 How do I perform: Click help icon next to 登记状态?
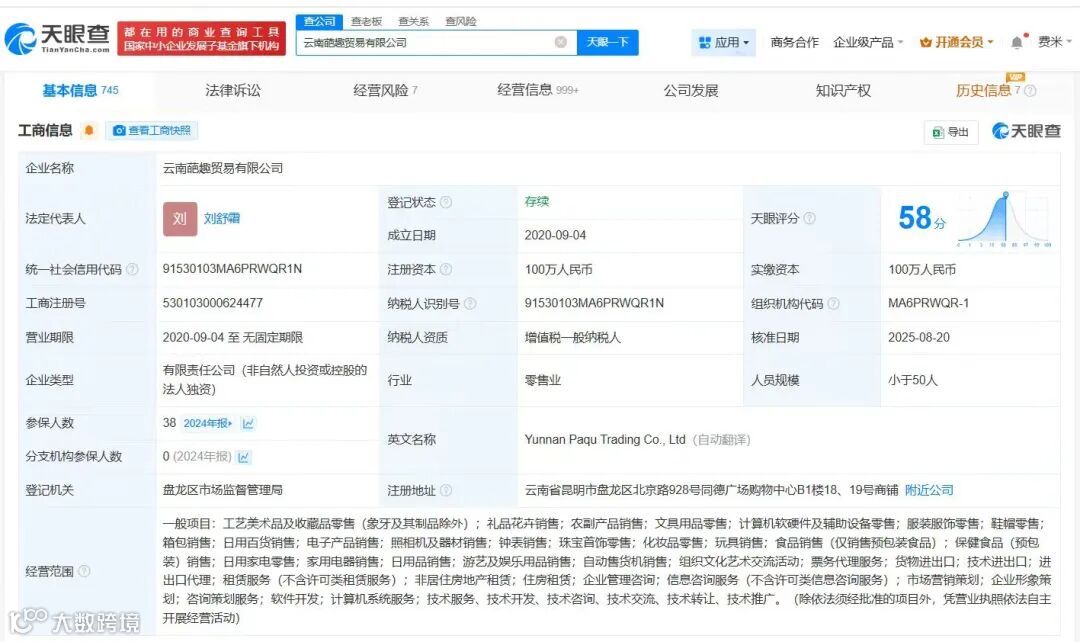446,202
